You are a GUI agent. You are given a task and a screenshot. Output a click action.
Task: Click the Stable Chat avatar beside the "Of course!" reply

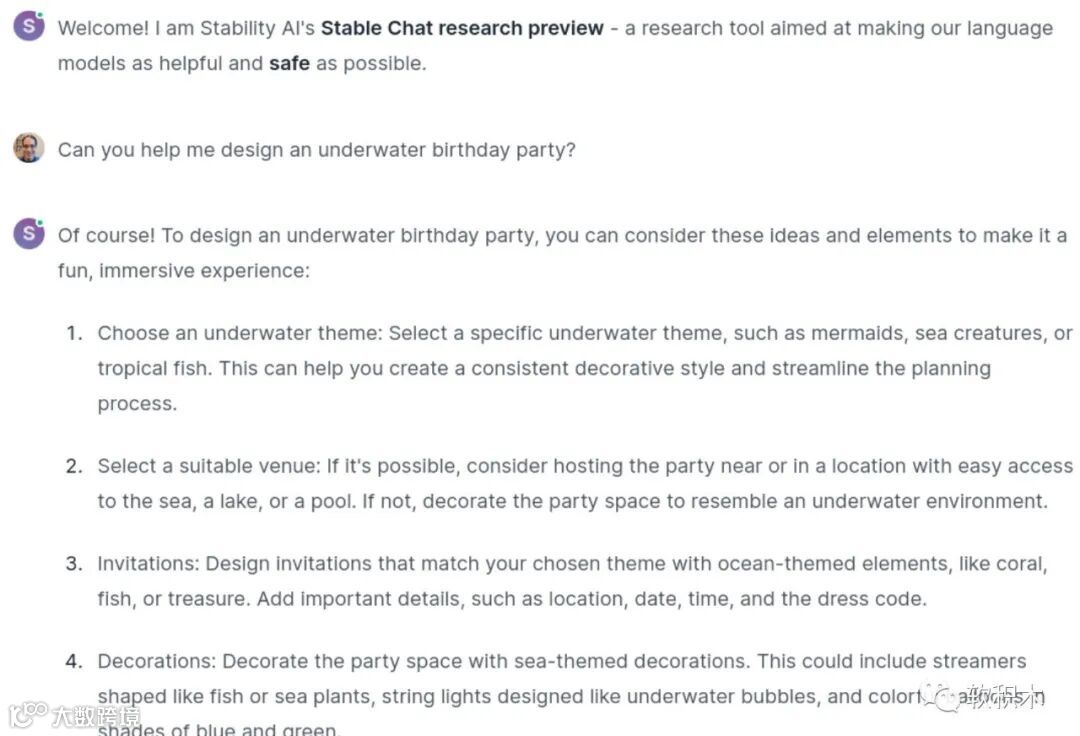point(29,234)
